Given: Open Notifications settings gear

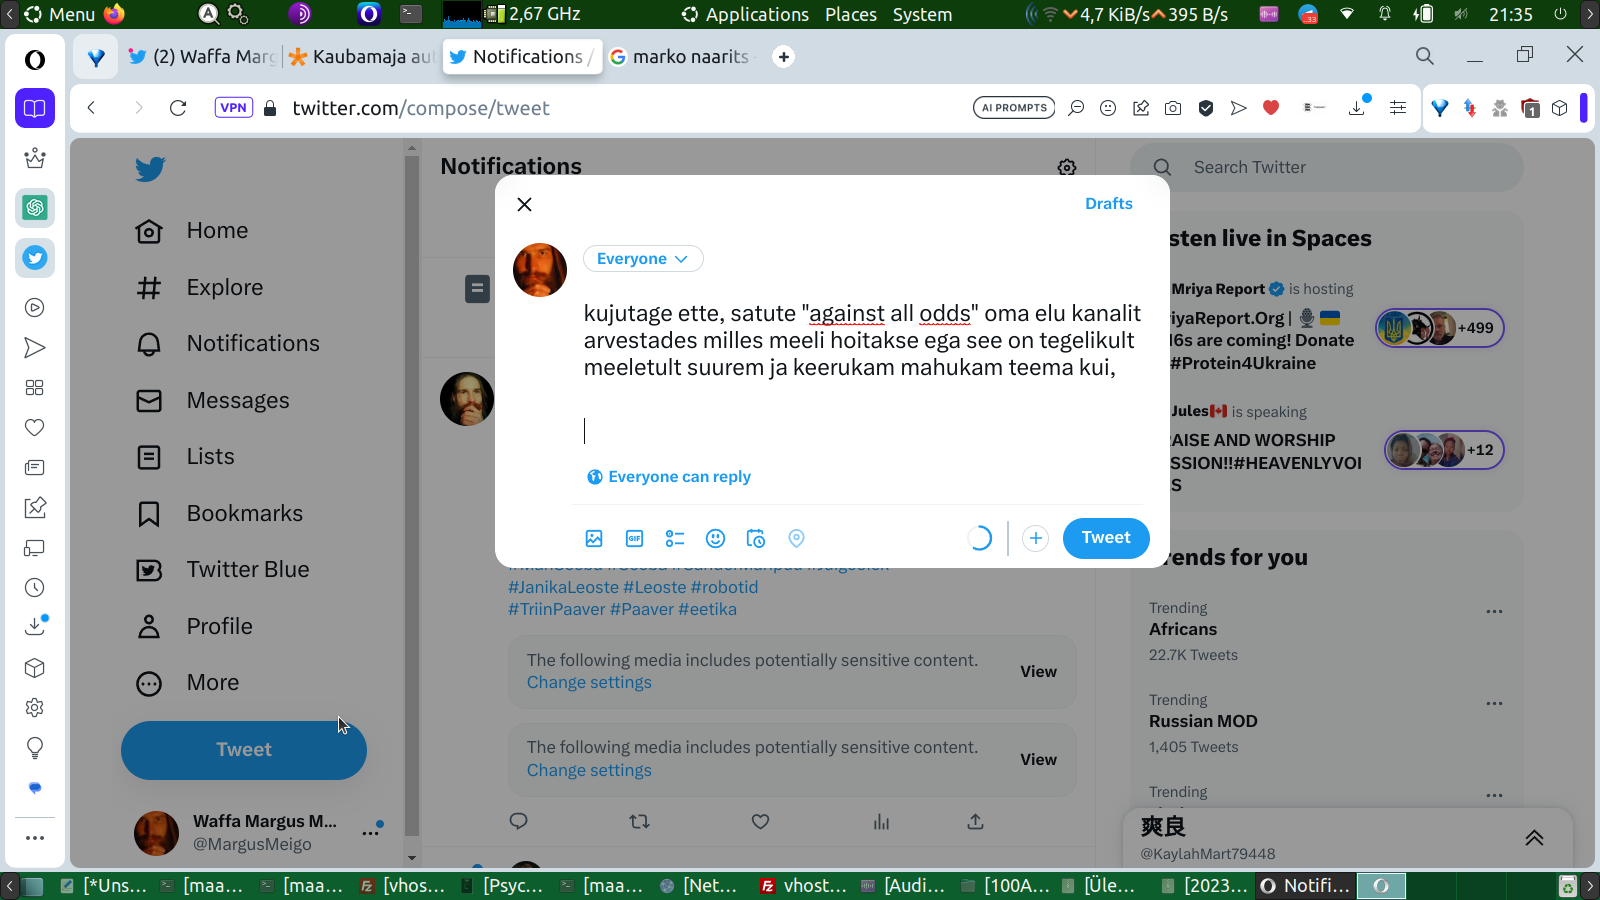Looking at the screenshot, I should [1067, 167].
